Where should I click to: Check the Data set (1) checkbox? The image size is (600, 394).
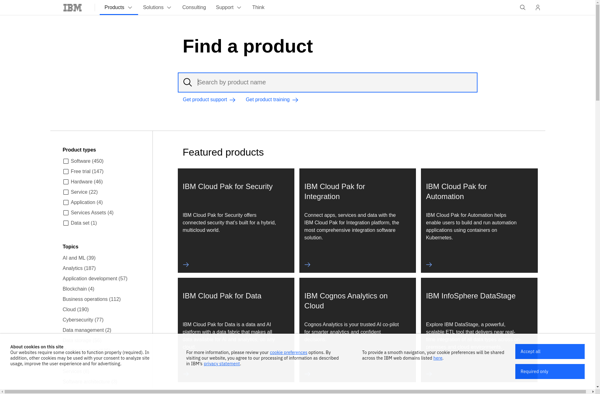[66, 223]
